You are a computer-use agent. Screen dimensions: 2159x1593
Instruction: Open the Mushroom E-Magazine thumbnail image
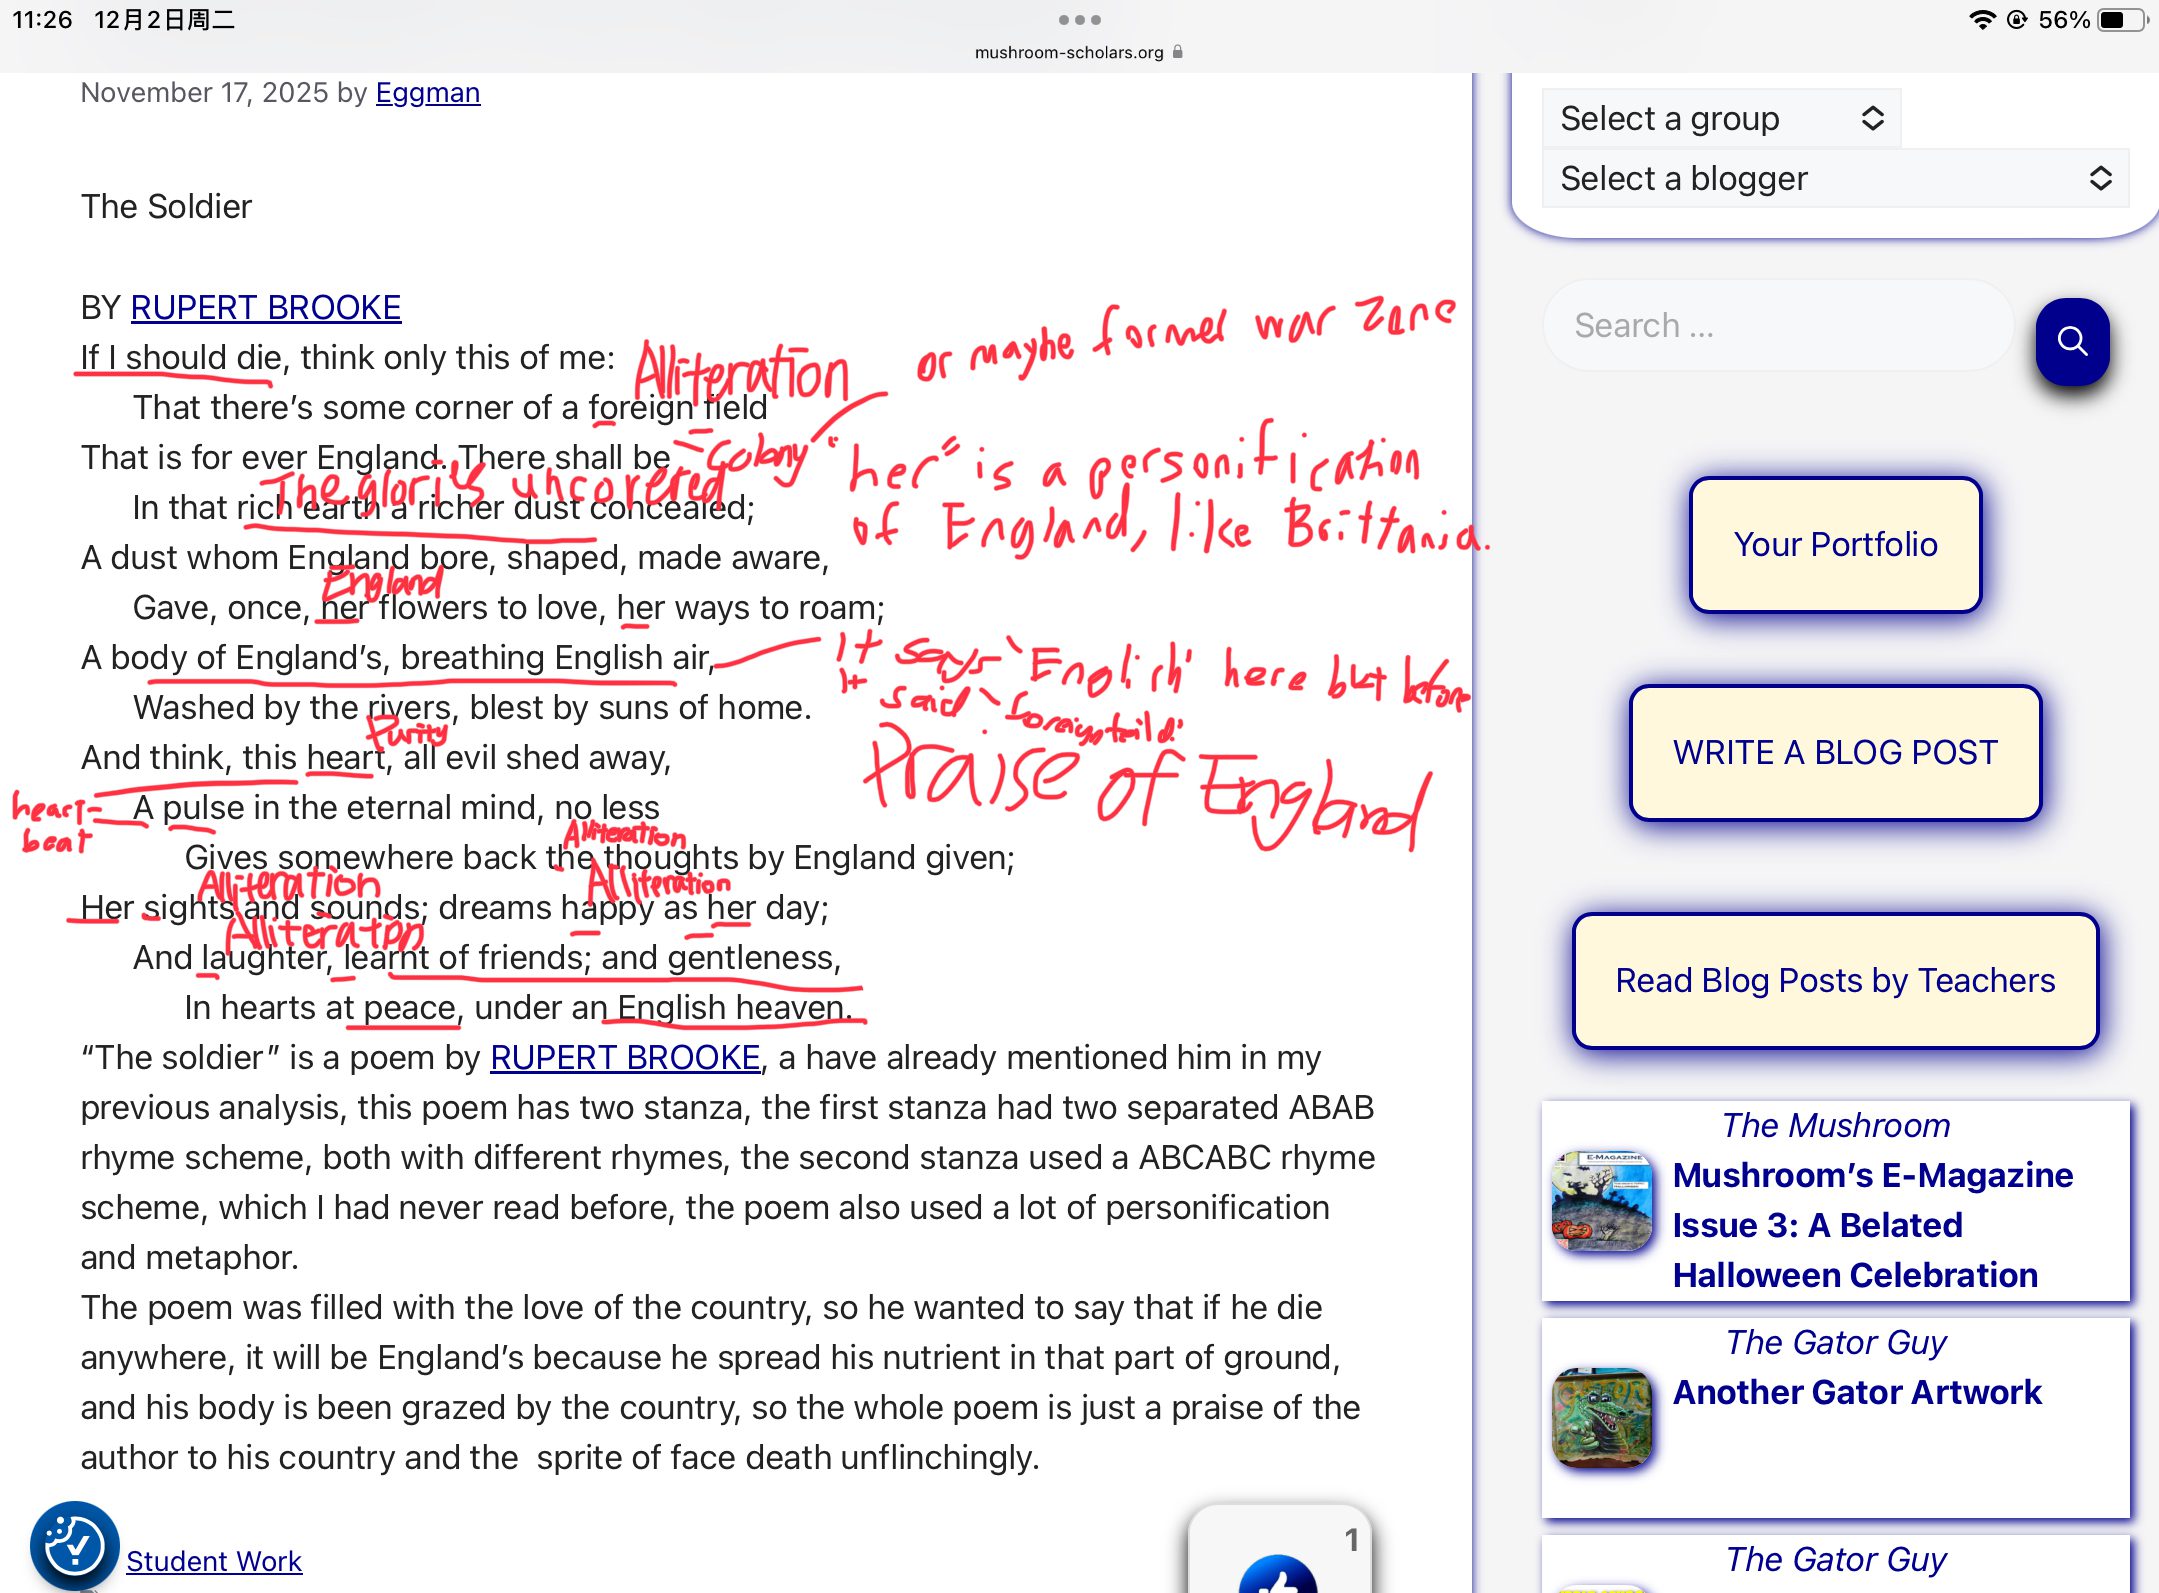(x=1601, y=1201)
